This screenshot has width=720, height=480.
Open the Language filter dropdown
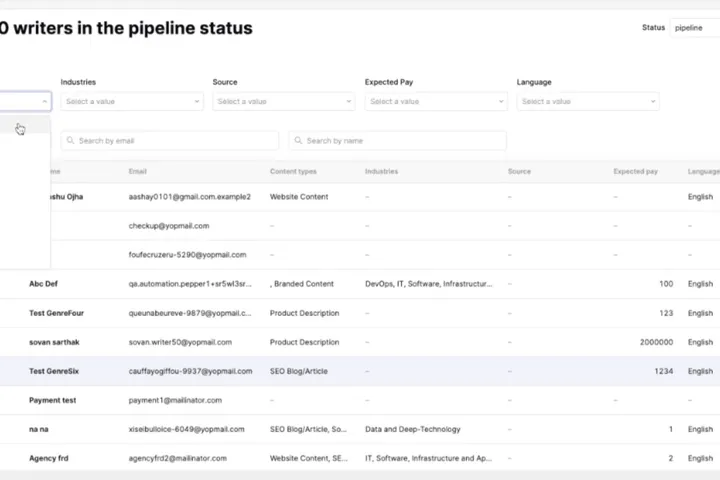(588, 102)
